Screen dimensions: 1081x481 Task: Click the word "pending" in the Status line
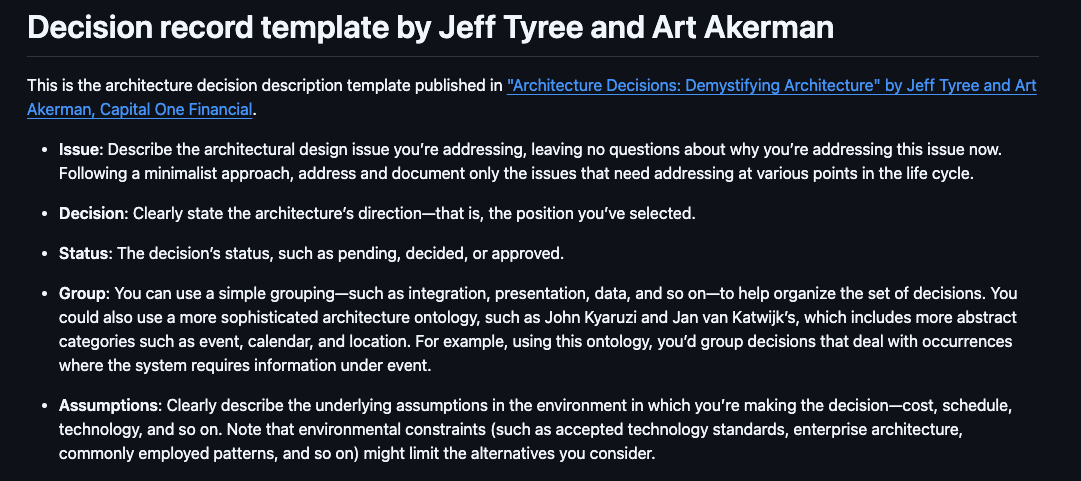click(x=371, y=254)
